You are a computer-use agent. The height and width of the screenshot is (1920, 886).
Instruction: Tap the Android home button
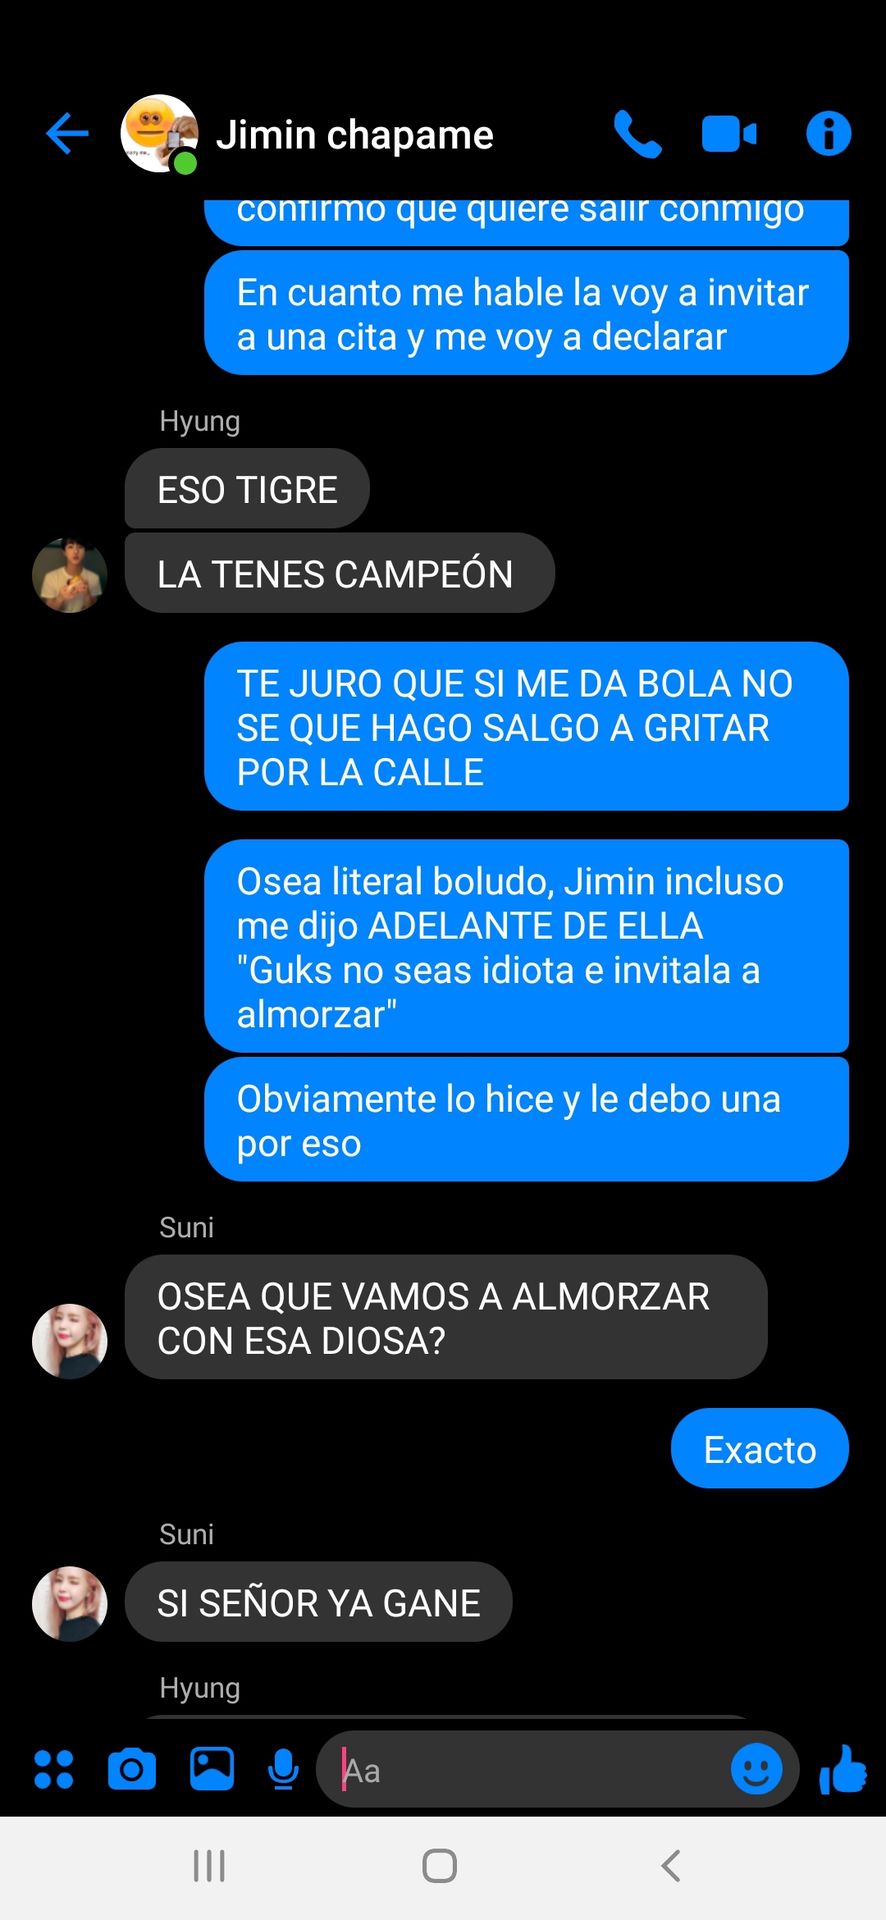[x=440, y=1865]
